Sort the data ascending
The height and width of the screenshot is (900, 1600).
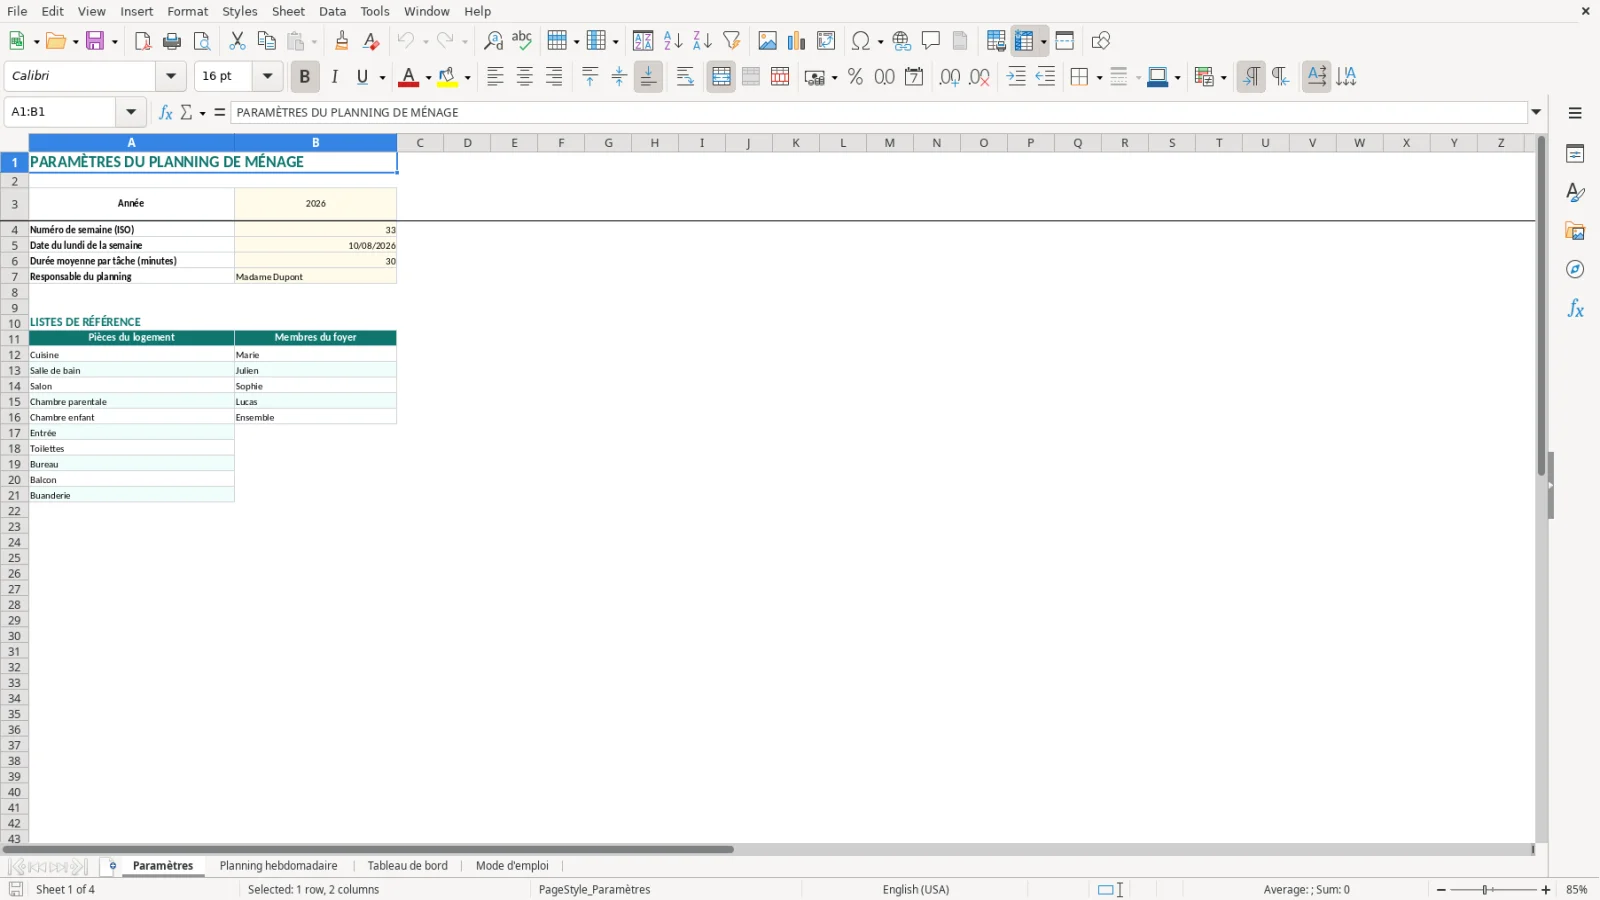pyautogui.click(x=673, y=41)
